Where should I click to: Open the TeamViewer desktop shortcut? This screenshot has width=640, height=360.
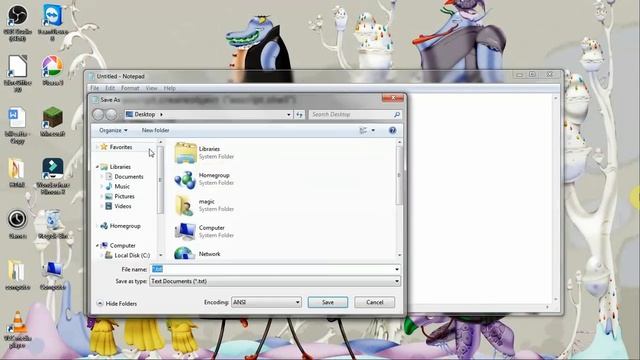(x=53, y=22)
